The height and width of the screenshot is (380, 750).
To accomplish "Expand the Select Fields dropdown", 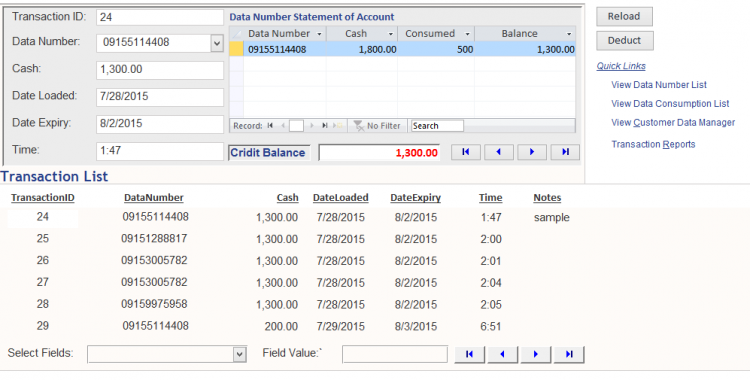I will pyautogui.click(x=240, y=355).
